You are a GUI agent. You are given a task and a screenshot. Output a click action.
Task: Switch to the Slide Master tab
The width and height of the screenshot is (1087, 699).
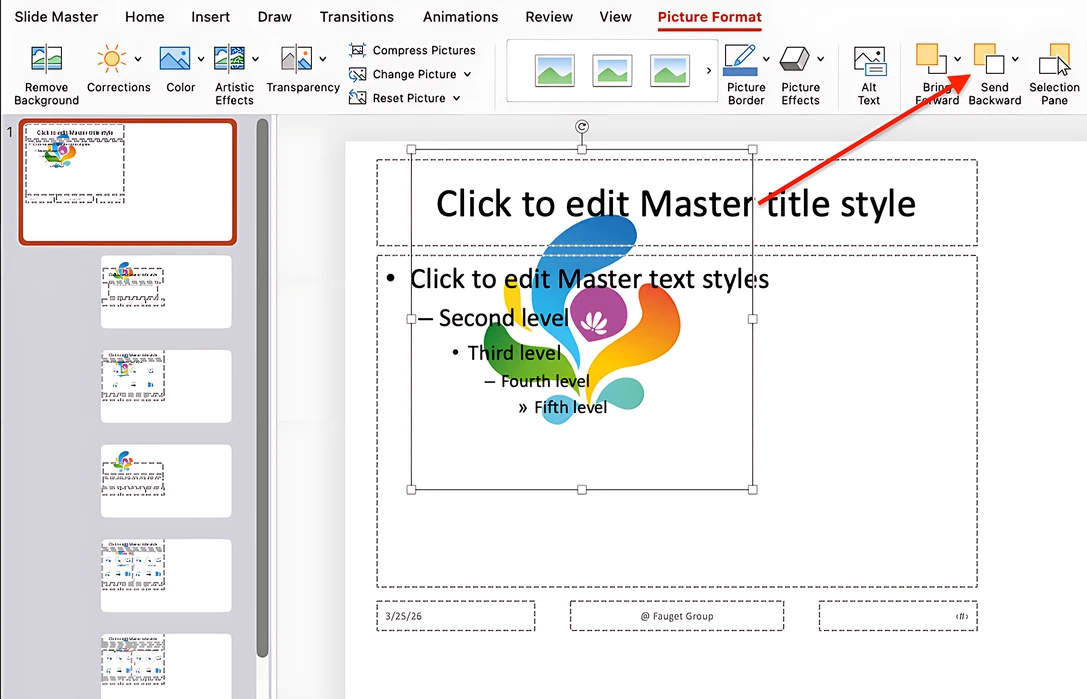[57, 16]
